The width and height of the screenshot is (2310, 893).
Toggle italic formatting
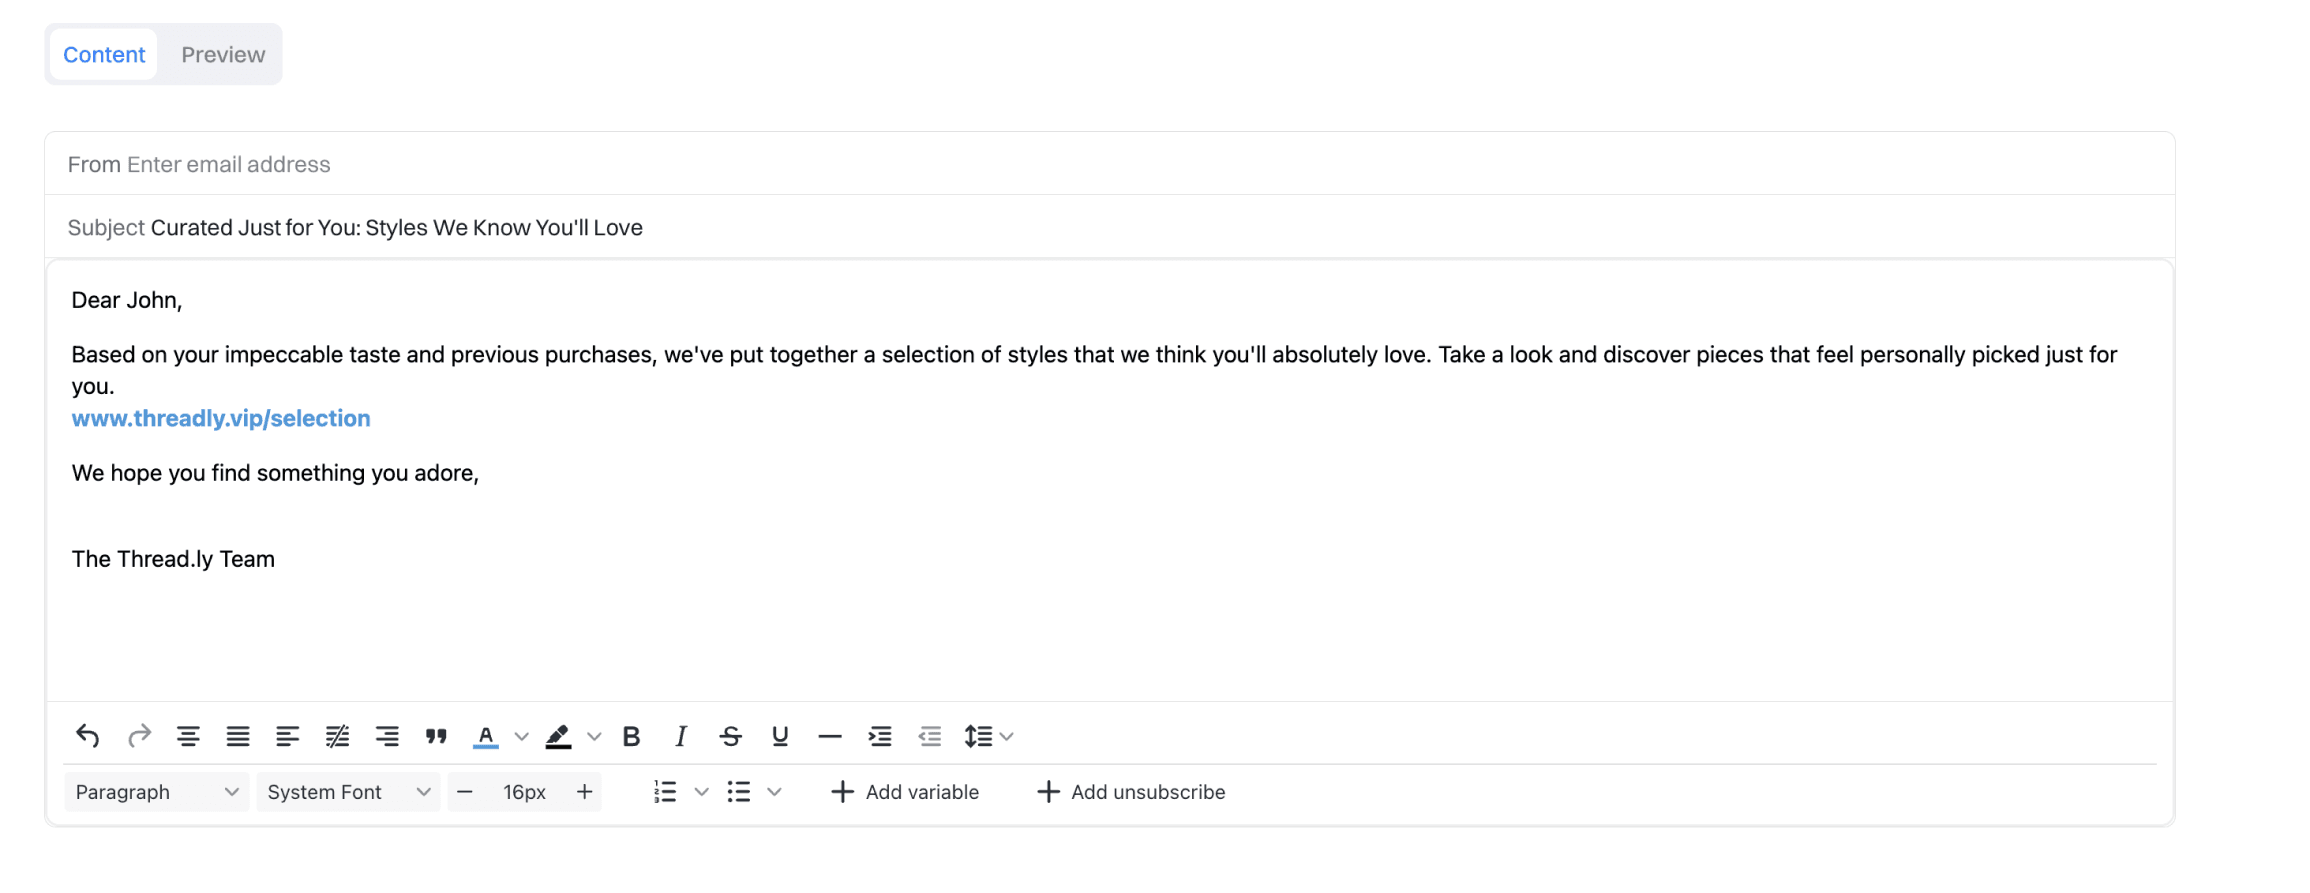pos(680,736)
